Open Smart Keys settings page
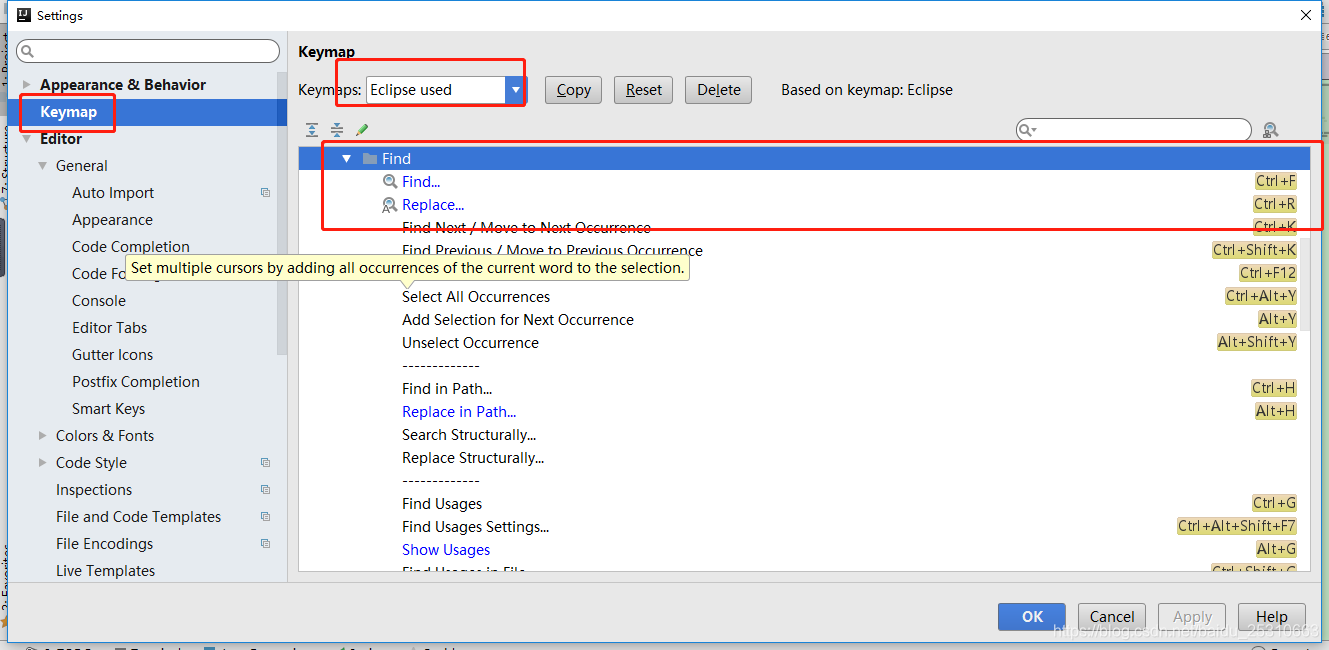Viewport: 1329px width, 650px height. [x=108, y=409]
